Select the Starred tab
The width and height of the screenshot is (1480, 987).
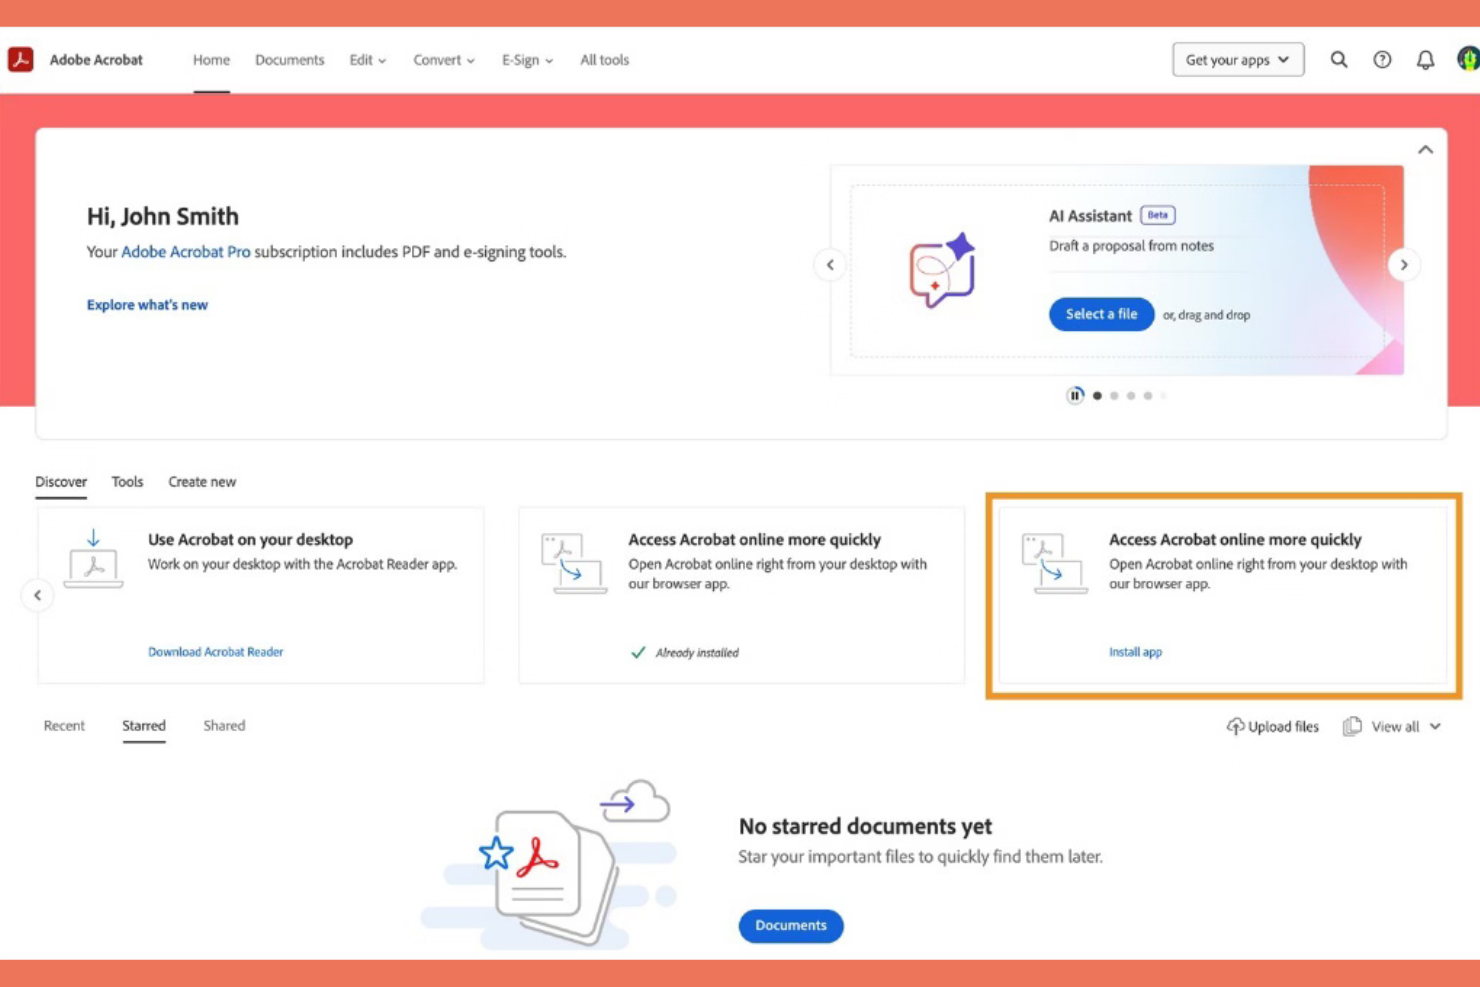coord(144,726)
